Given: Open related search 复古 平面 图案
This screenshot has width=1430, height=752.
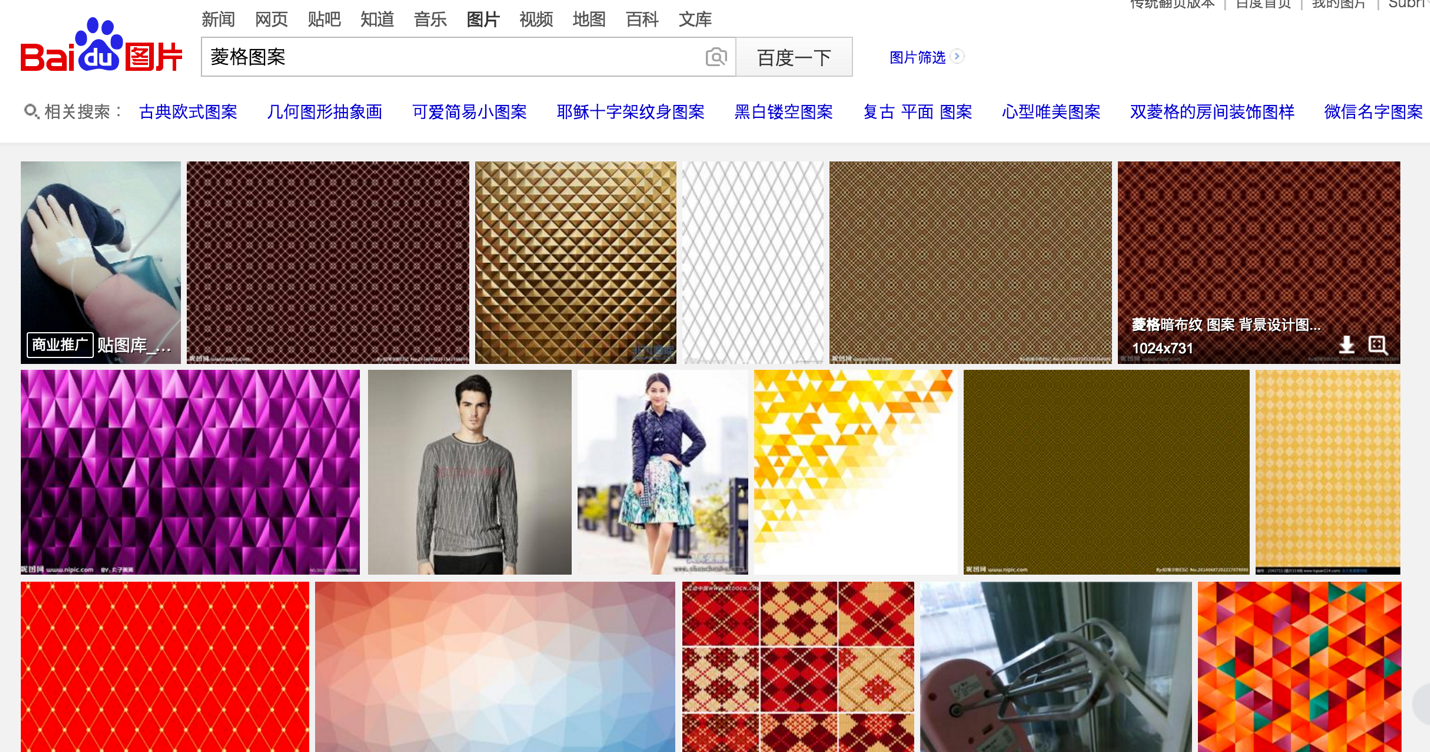Looking at the screenshot, I should click(x=918, y=112).
